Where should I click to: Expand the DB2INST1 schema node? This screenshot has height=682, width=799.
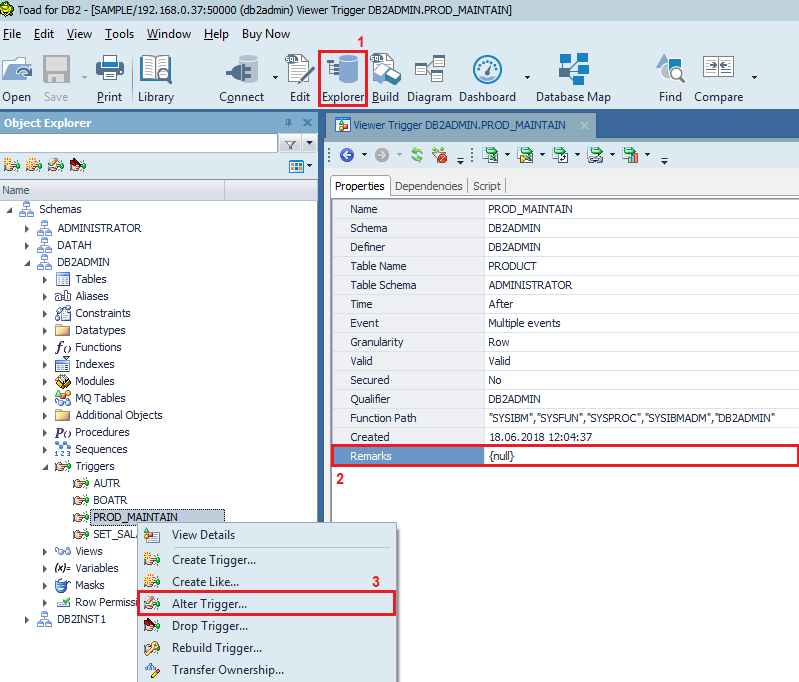tap(28, 619)
